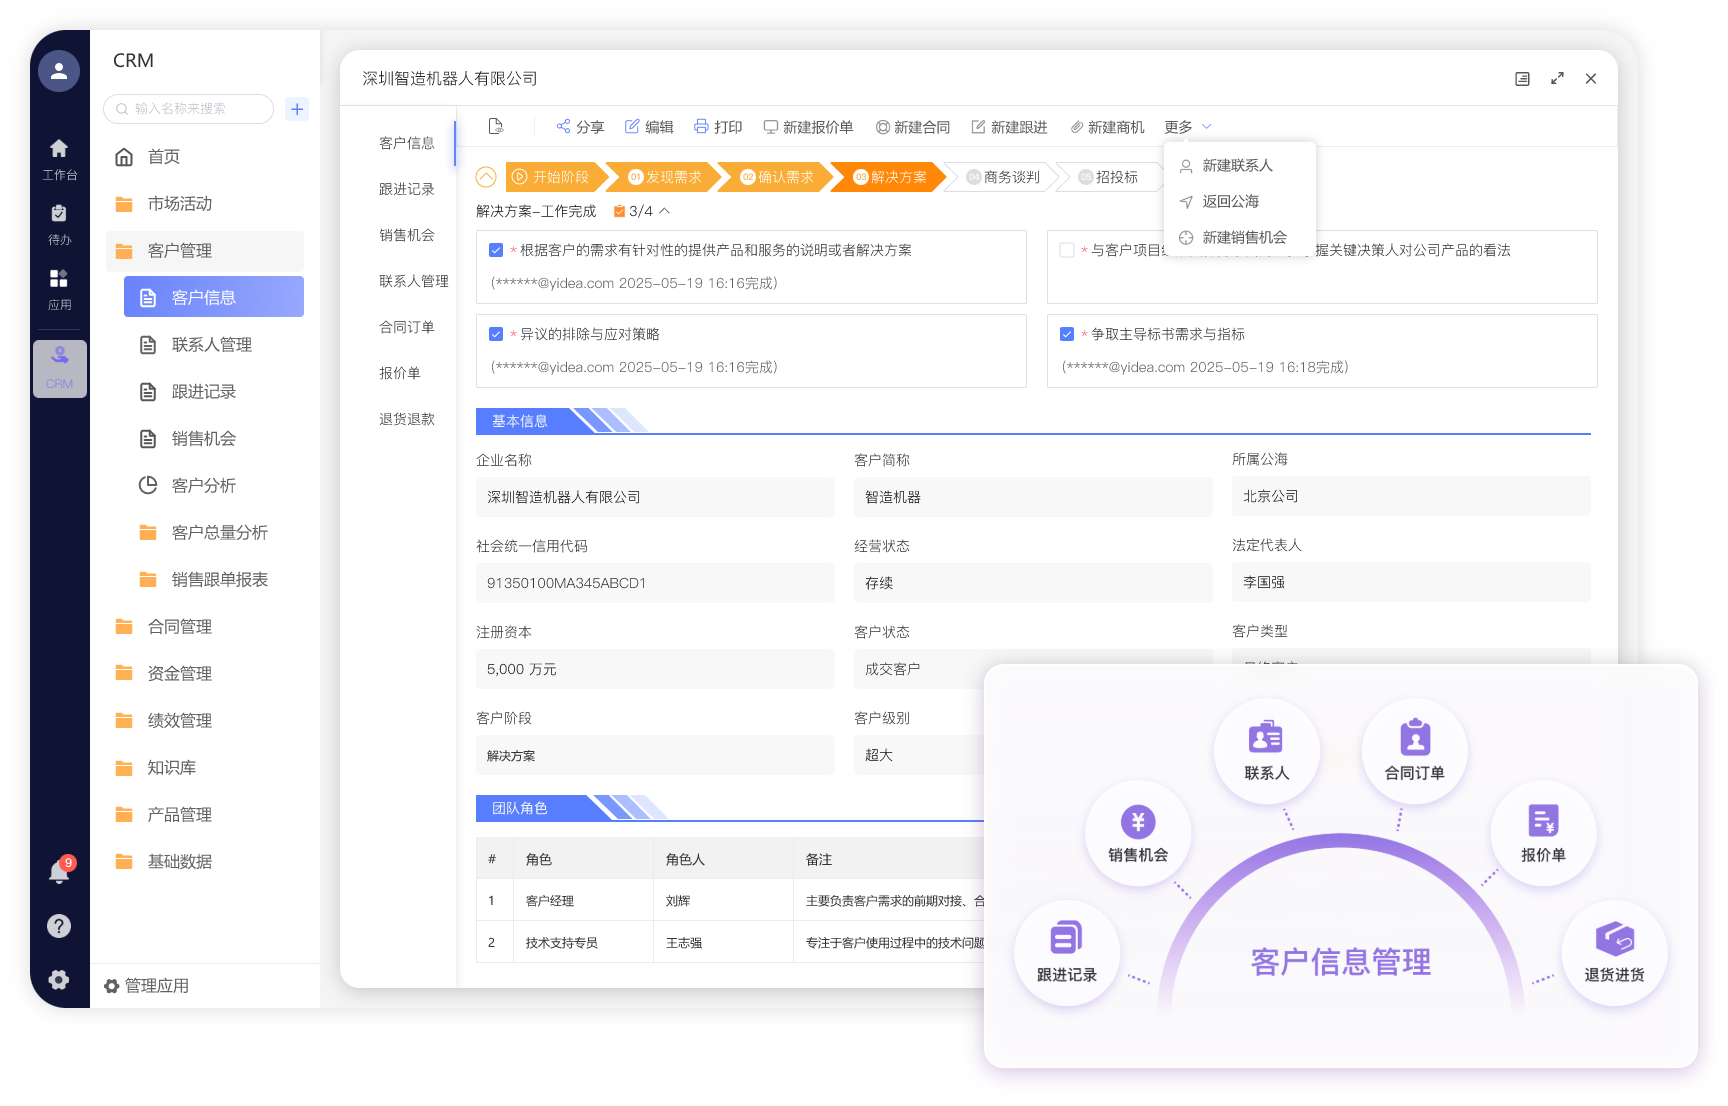Open the CRM app icon in the left dock
This screenshot has width=1728, height=1106.
pyautogui.click(x=59, y=368)
